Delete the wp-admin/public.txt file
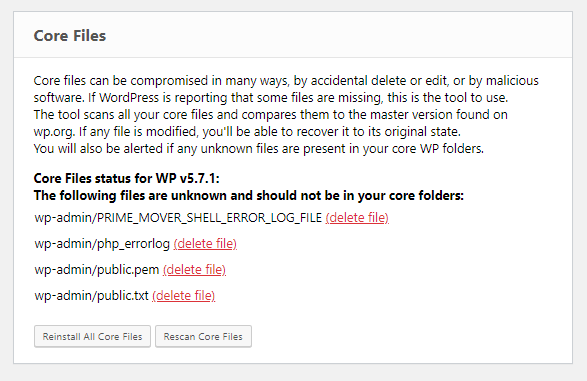This screenshot has width=587, height=381. pyautogui.click(x=183, y=296)
